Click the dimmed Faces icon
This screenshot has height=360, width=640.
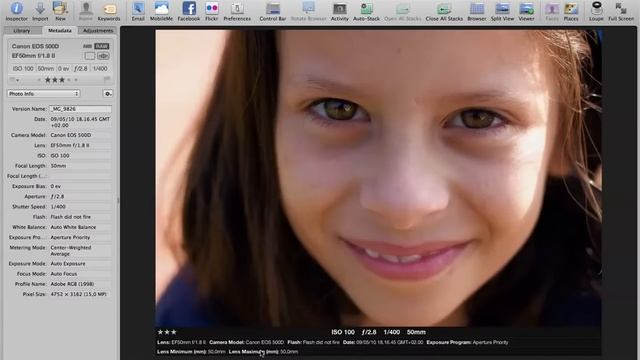[x=552, y=8]
